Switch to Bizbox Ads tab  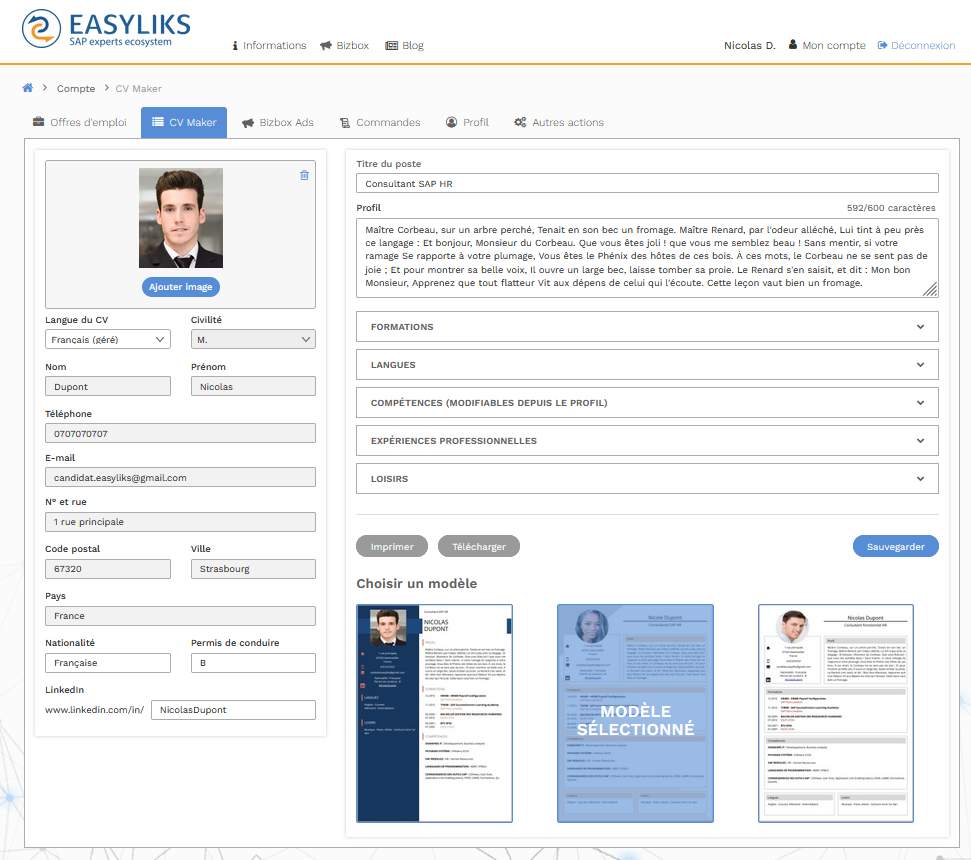click(x=278, y=122)
